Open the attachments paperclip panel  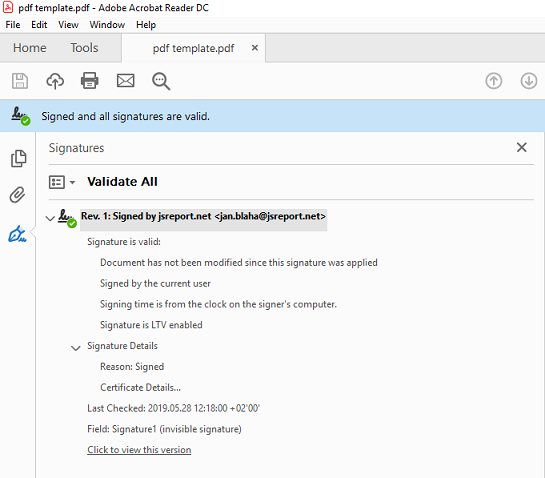click(17, 195)
